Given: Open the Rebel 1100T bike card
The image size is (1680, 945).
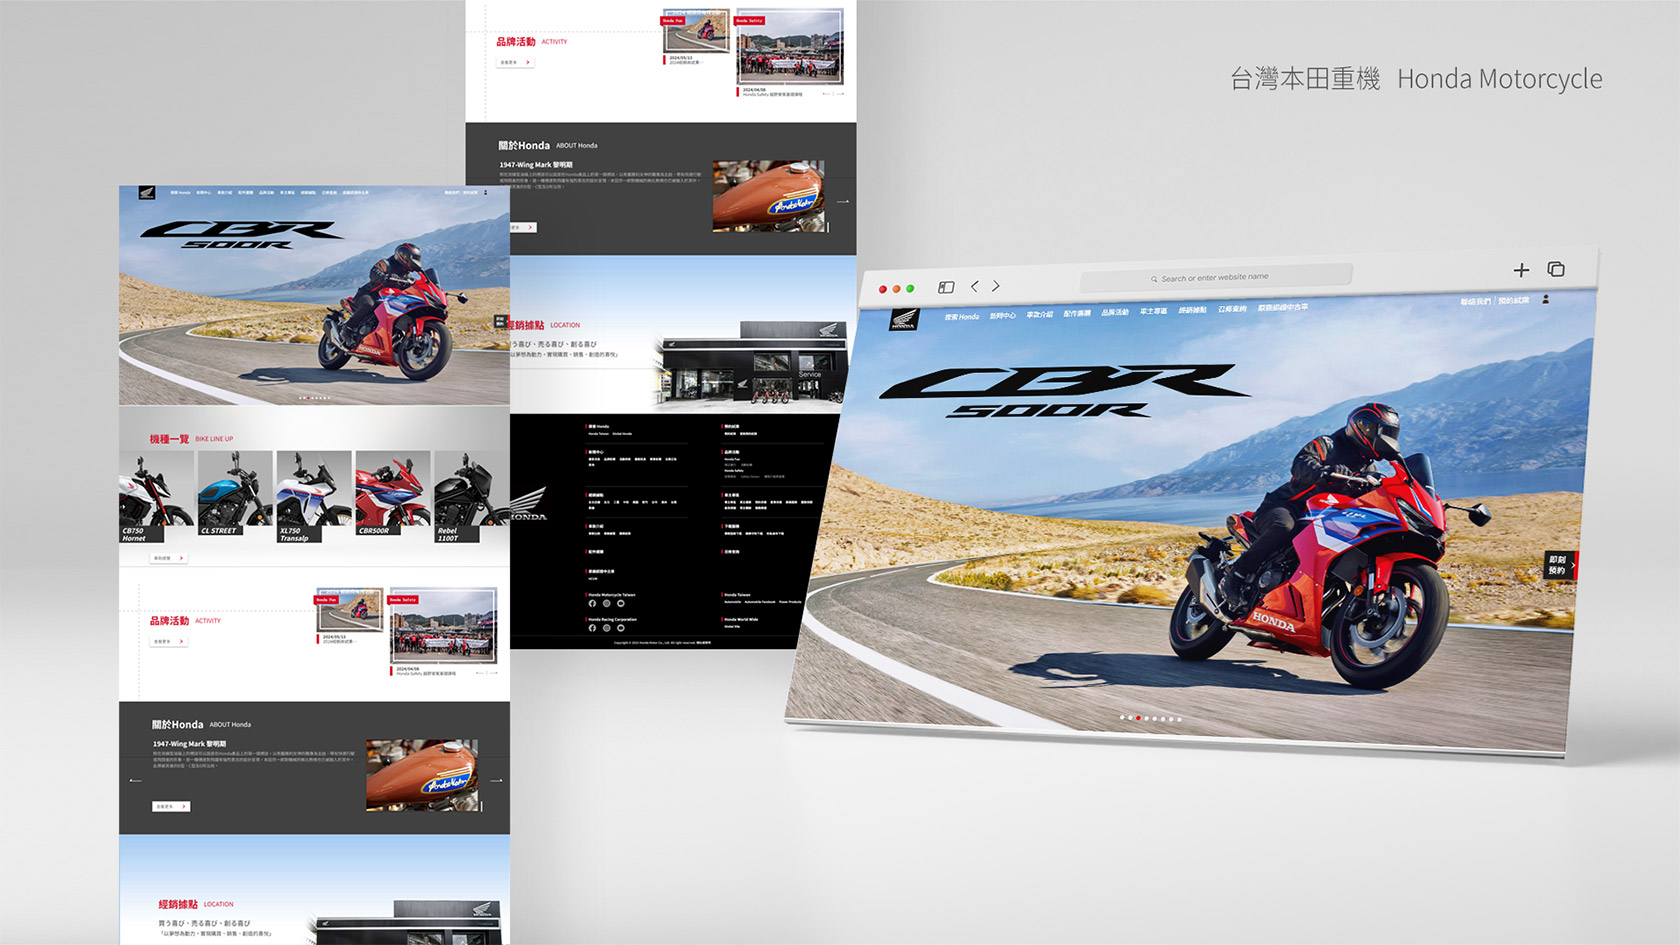Looking at the screenshot, I should [472, 496].
